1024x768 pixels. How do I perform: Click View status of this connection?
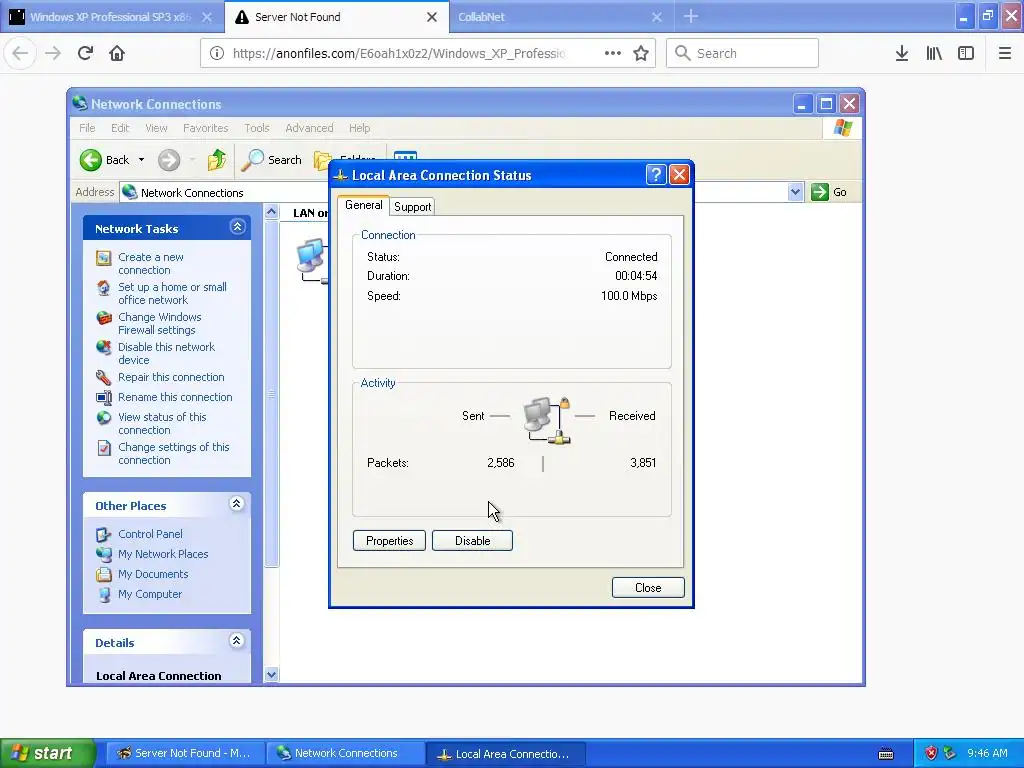(162, 423)
